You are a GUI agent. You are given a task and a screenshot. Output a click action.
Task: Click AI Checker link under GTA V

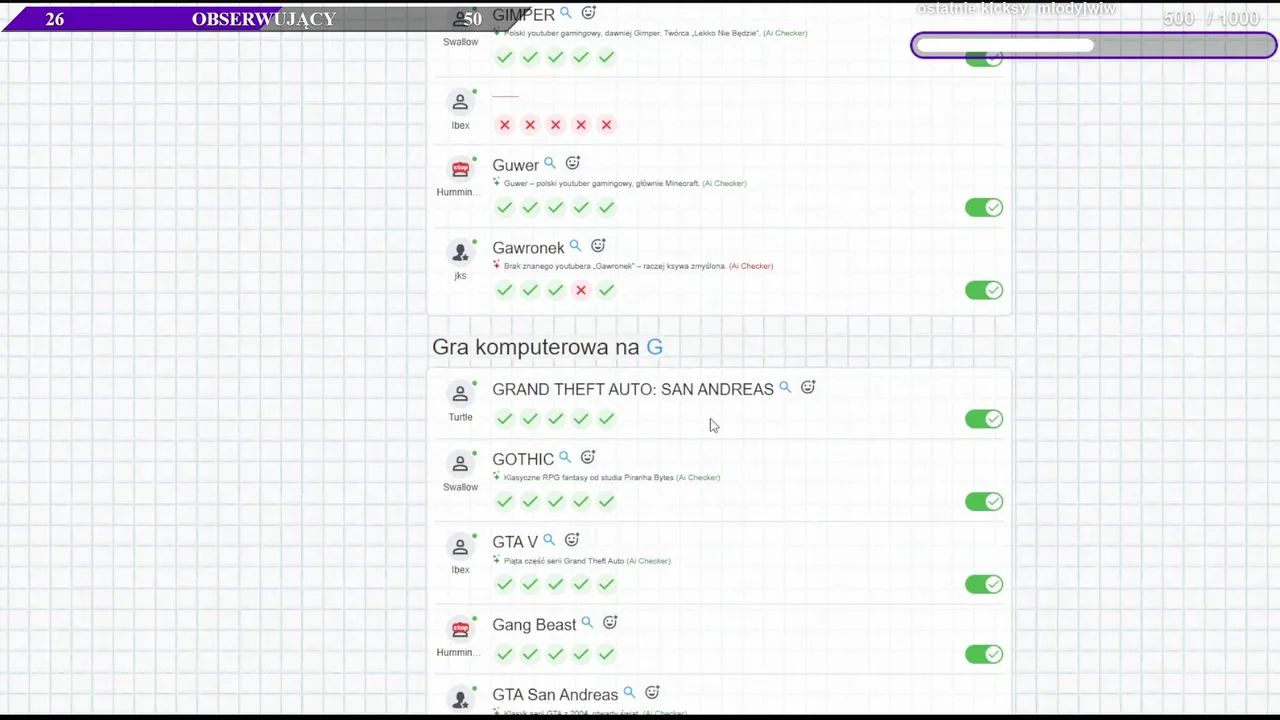coord(649,561)
